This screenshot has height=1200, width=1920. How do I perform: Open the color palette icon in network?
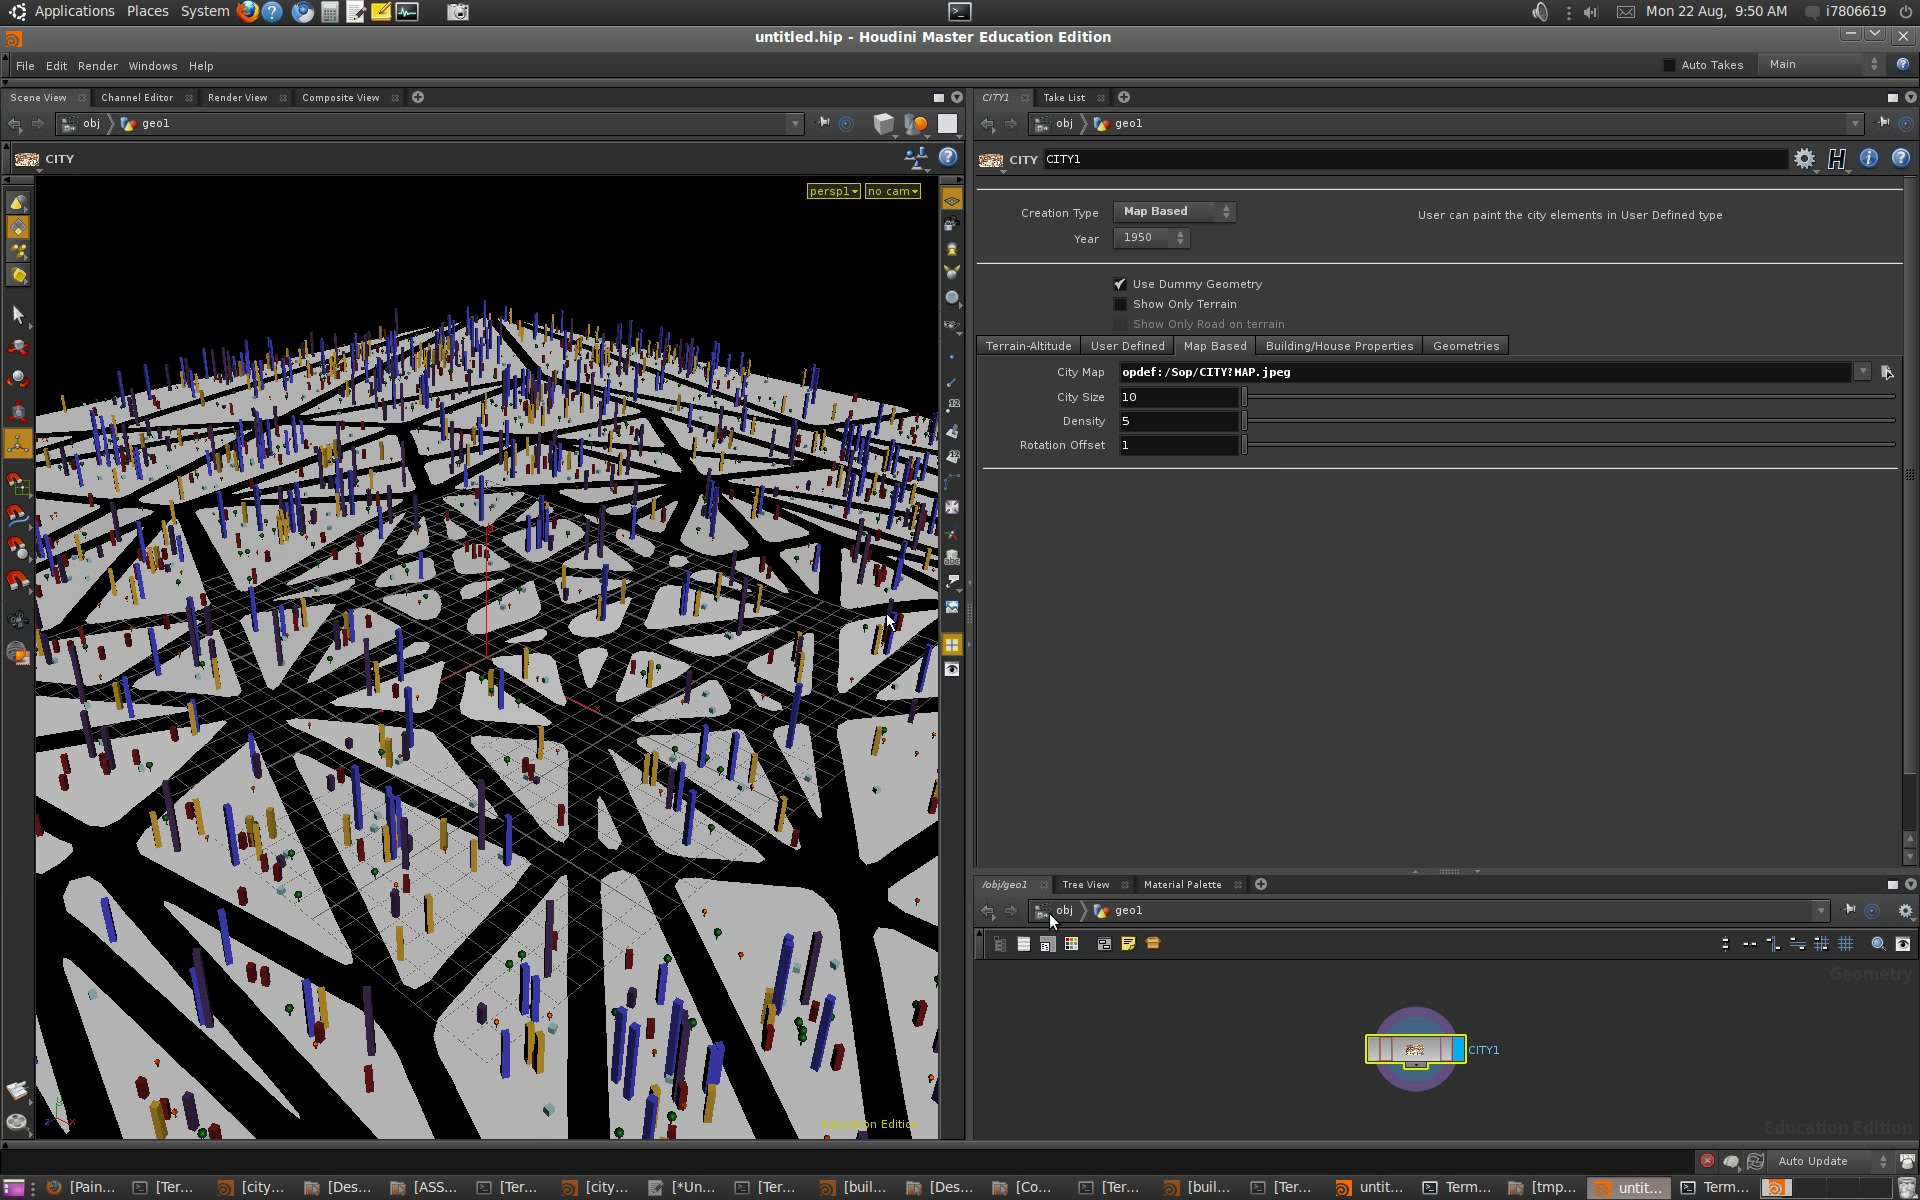point(1071,944)
